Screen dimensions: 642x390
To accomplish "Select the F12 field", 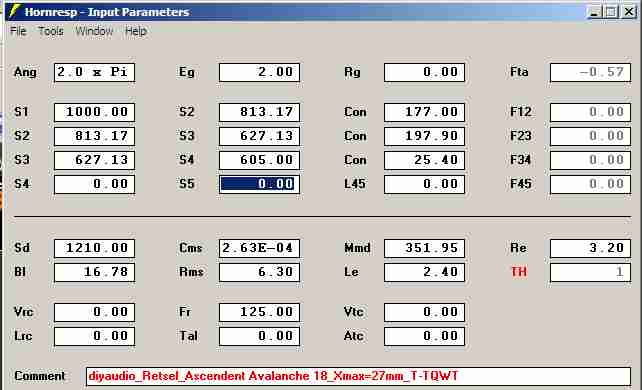I will 590,112.
